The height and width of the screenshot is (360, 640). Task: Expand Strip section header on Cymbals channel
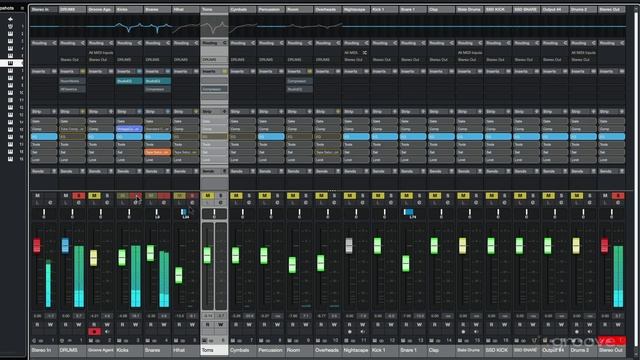[x=243, y=111]
